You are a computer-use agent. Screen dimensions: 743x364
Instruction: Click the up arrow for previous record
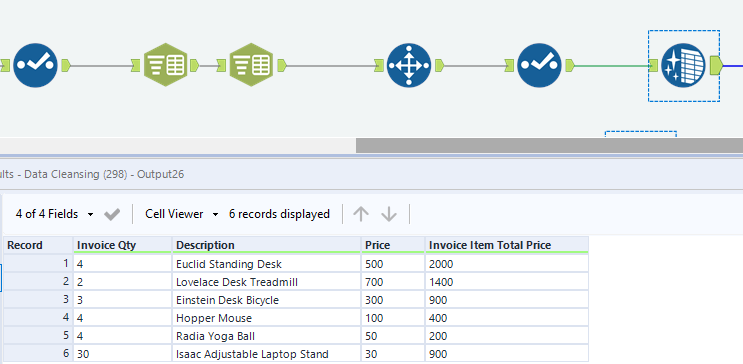tap(361, 214)
